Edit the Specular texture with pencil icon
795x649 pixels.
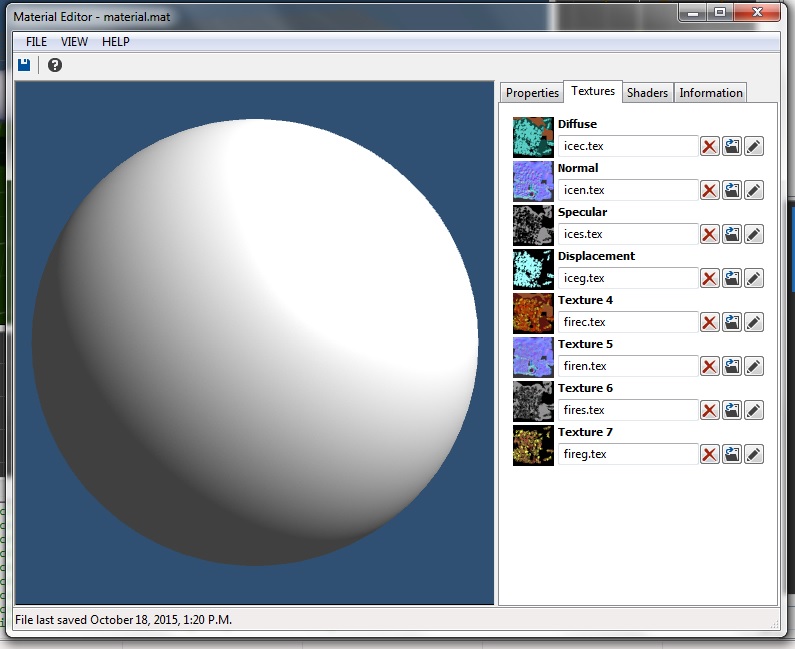754,234
